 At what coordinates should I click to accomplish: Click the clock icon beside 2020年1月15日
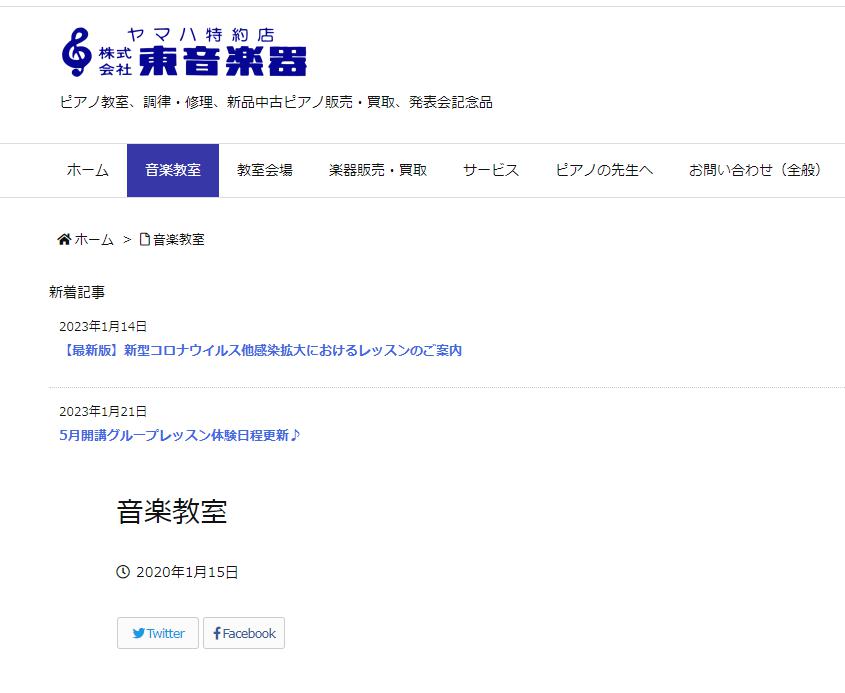[123, 572]
